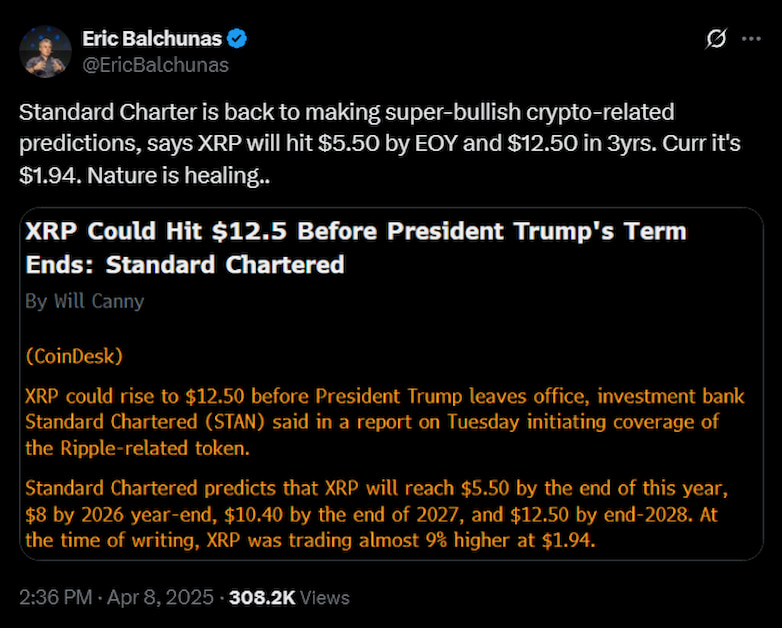Click the "Nature is healing.." sentence in tweet

[179, 176]
